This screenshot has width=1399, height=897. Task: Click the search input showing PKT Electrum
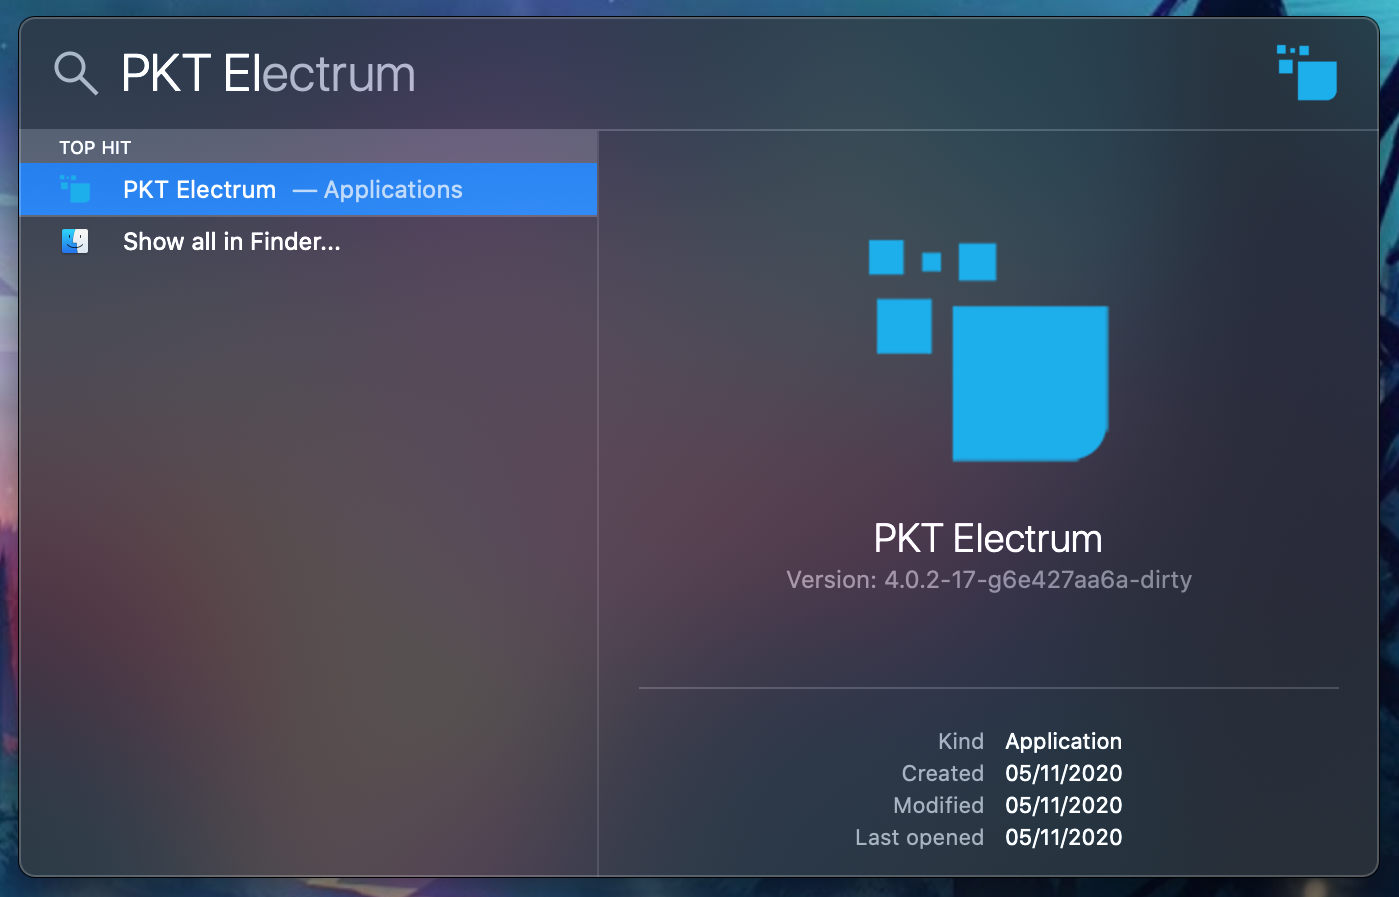point(268,73)
